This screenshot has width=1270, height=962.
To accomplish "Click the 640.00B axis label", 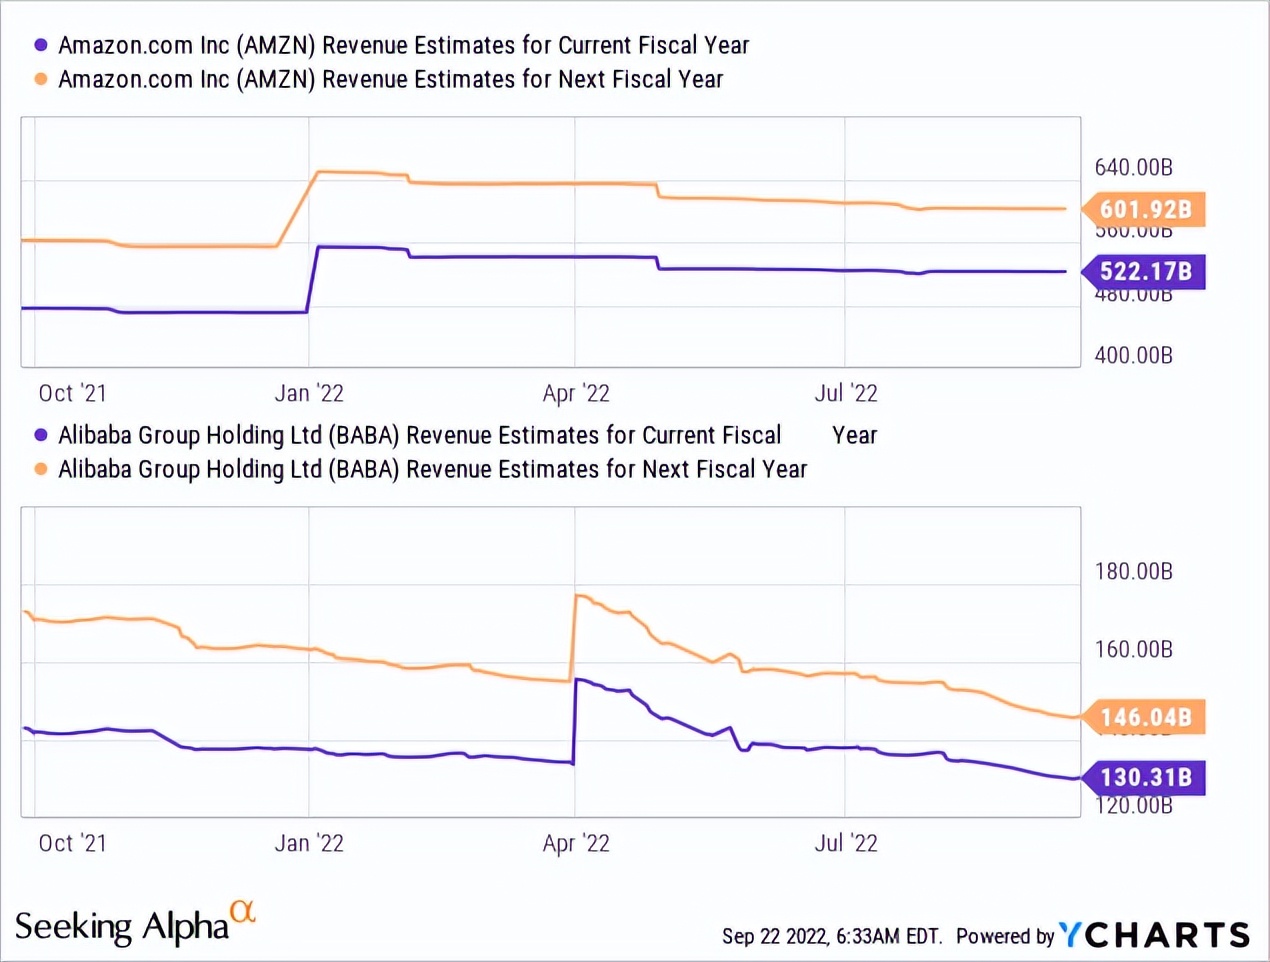I will [1133, 167].
